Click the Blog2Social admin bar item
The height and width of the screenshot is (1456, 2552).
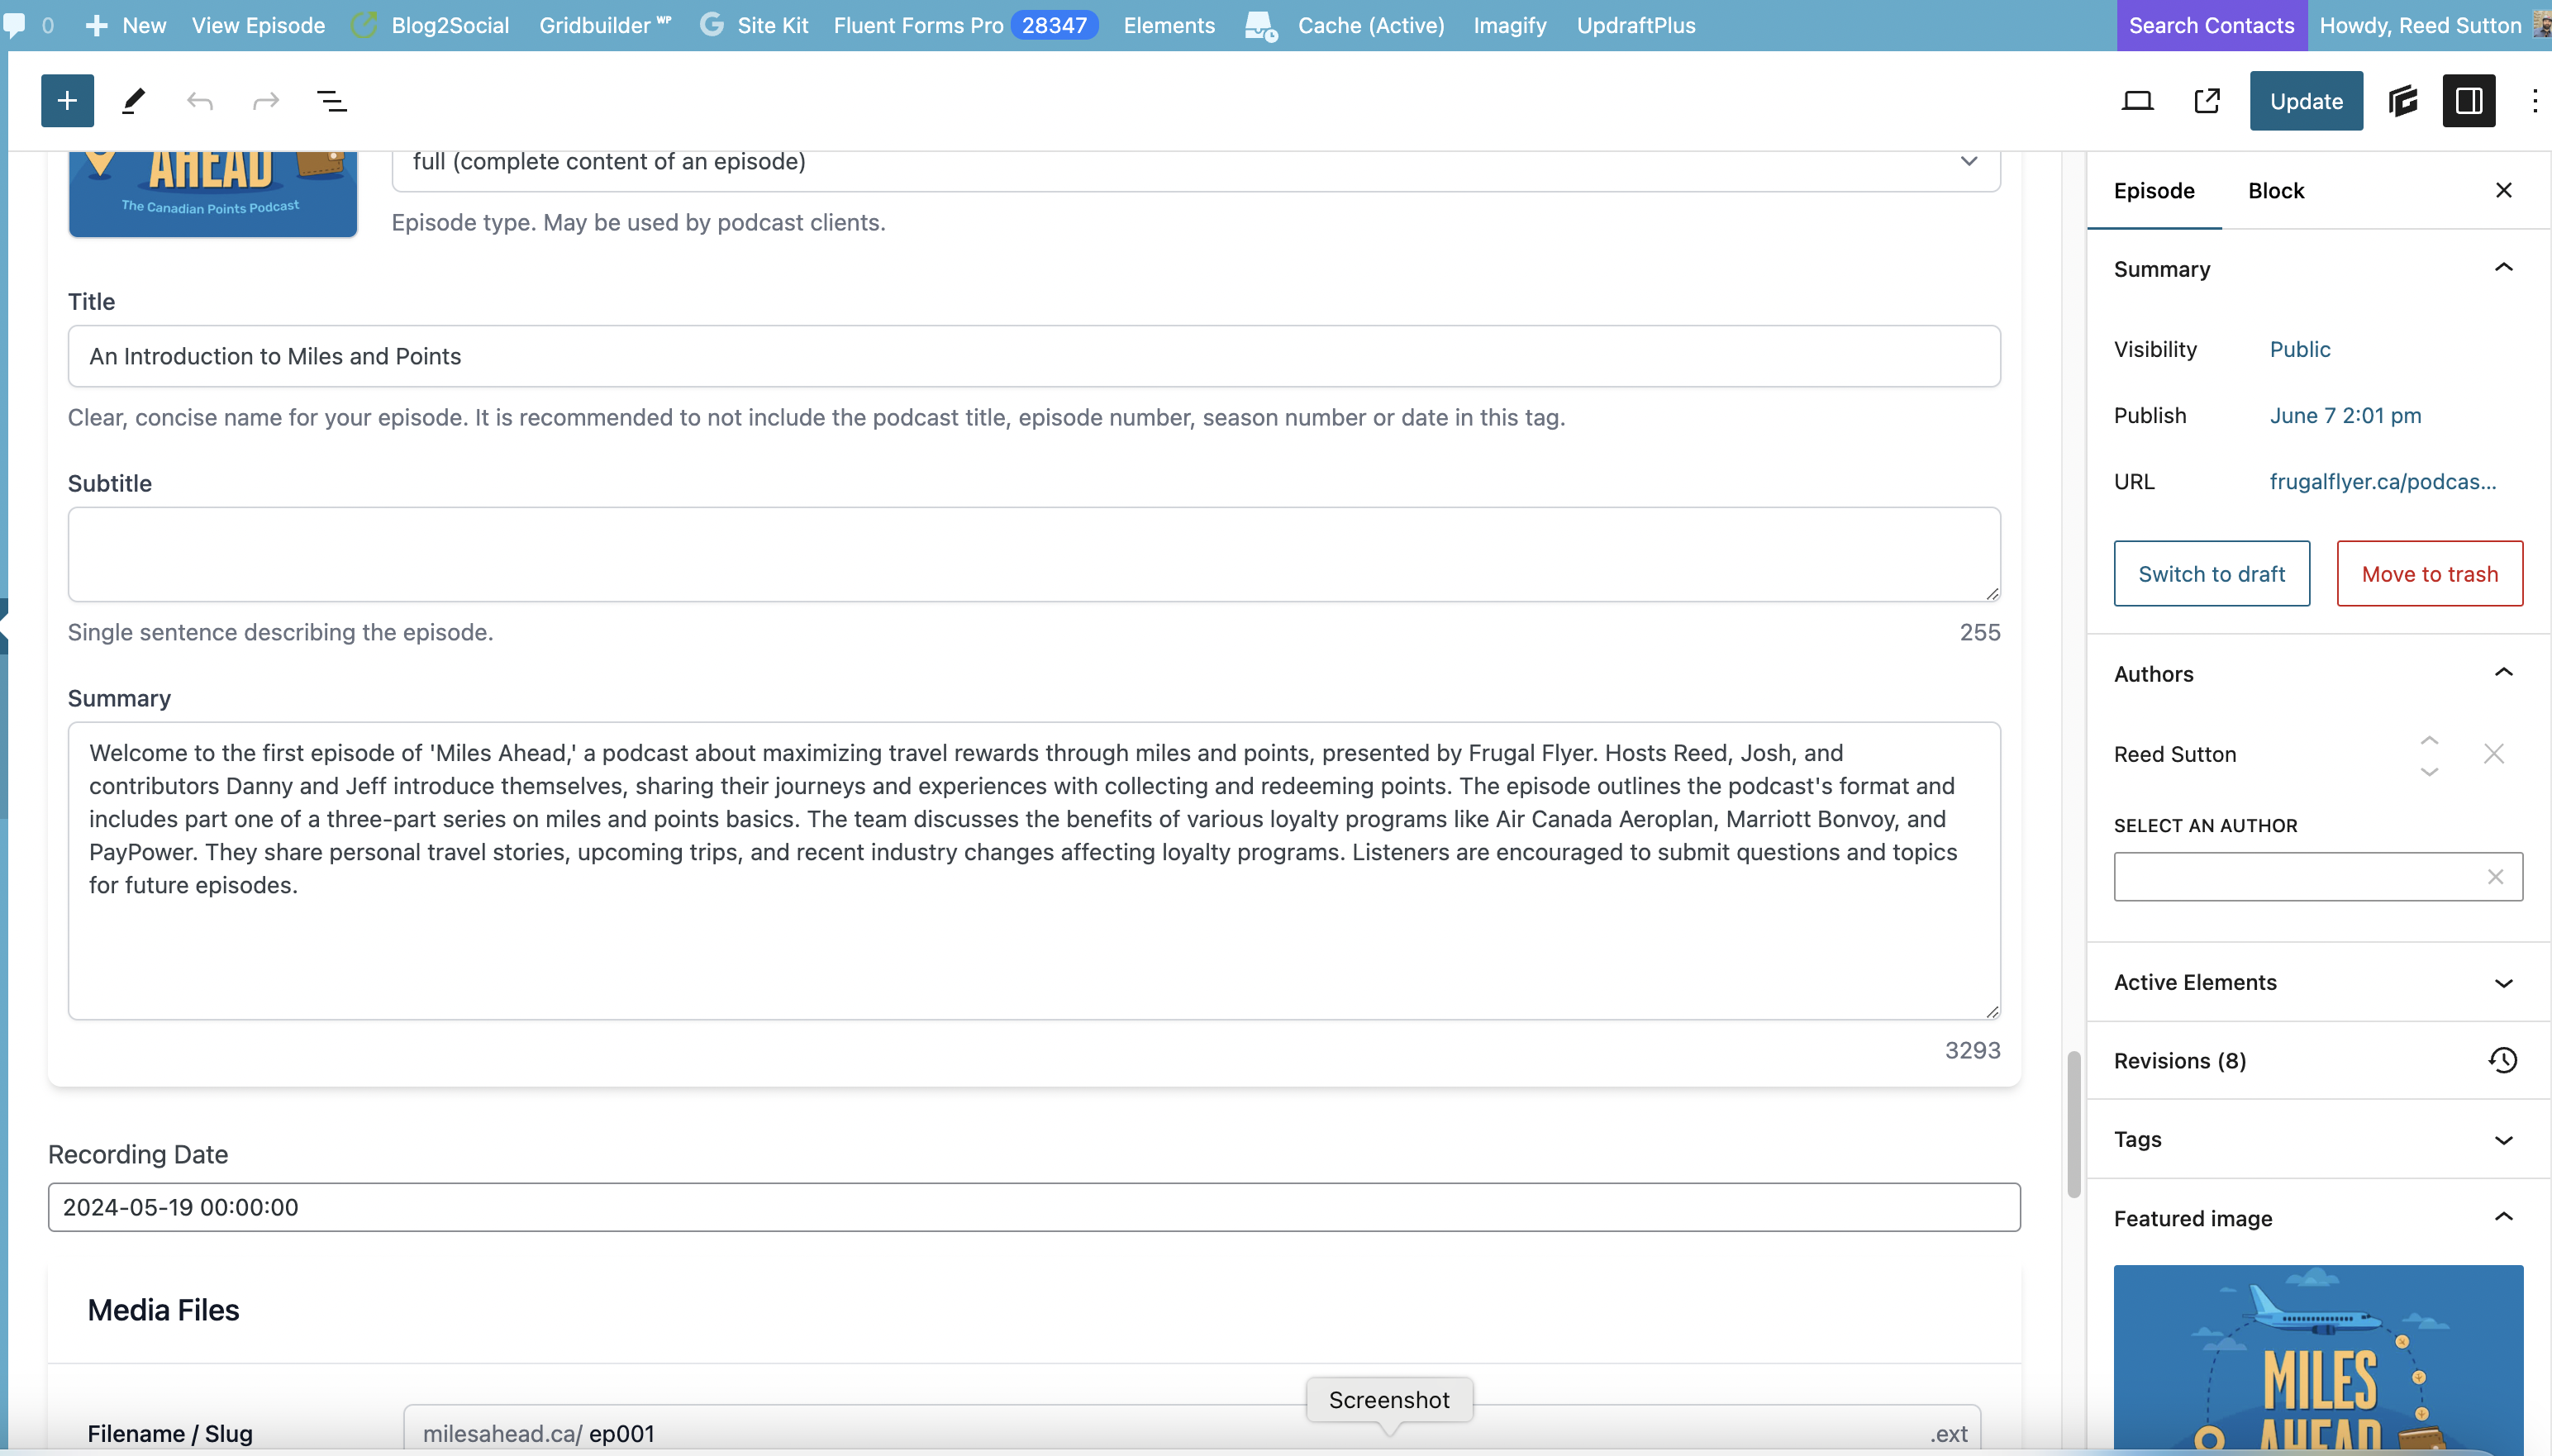[x=431, y=25]
